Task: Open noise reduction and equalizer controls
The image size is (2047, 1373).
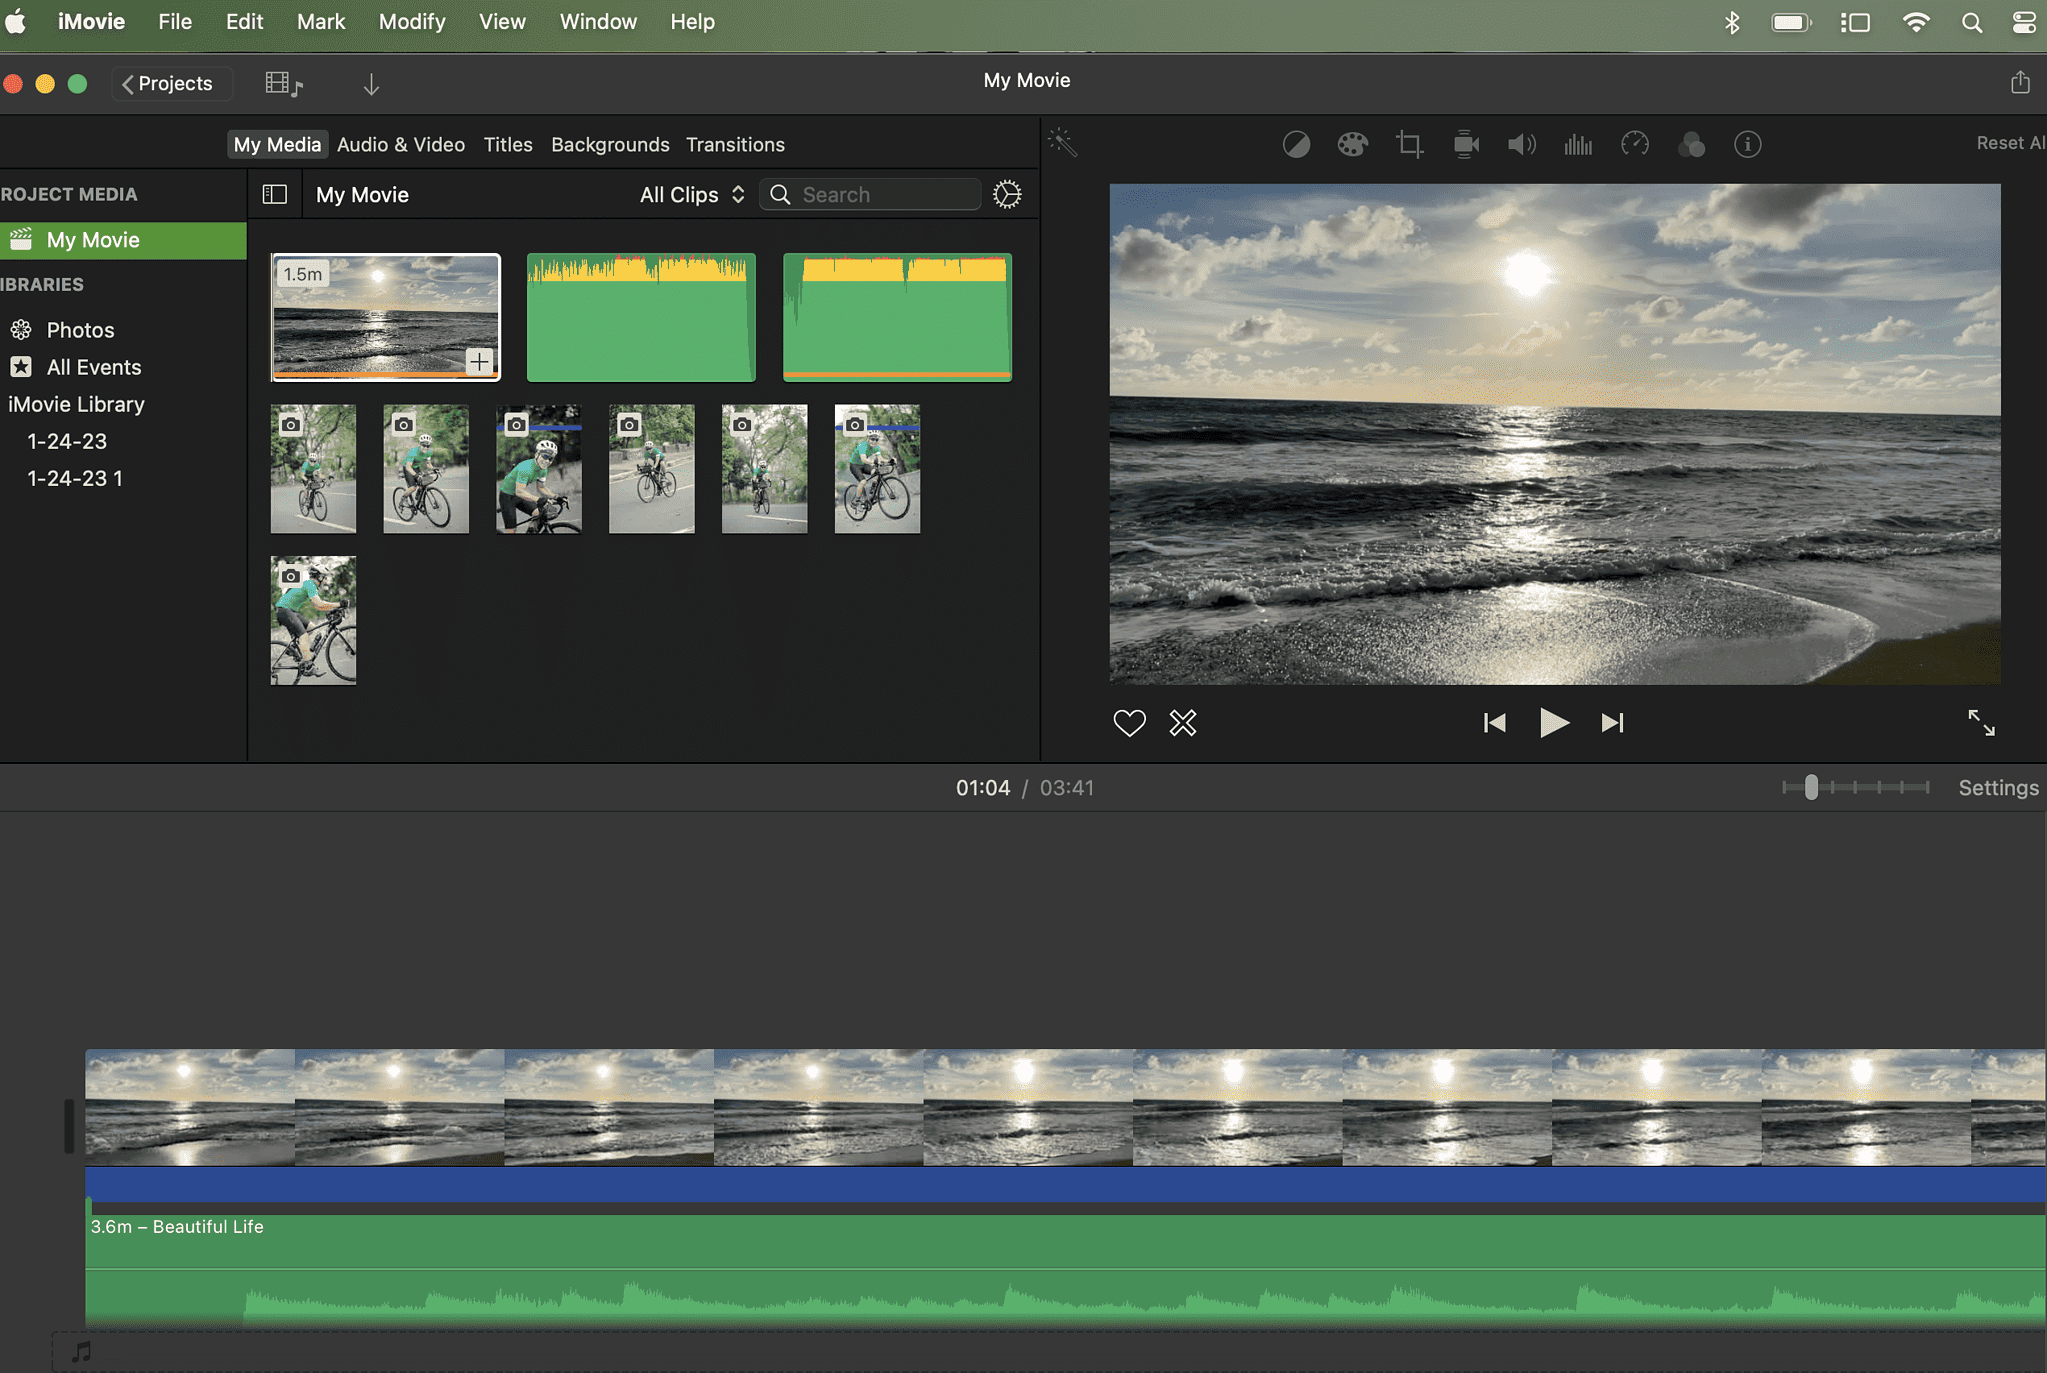Action: pyautogui.click(x=1577, y=144)
